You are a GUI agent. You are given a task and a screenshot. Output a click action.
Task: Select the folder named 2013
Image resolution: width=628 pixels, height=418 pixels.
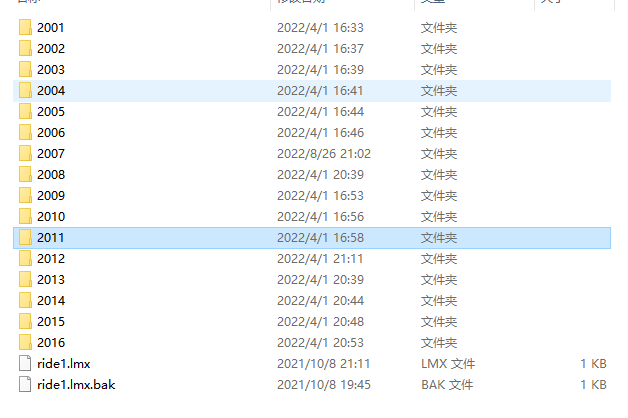[x=51, y=279]
